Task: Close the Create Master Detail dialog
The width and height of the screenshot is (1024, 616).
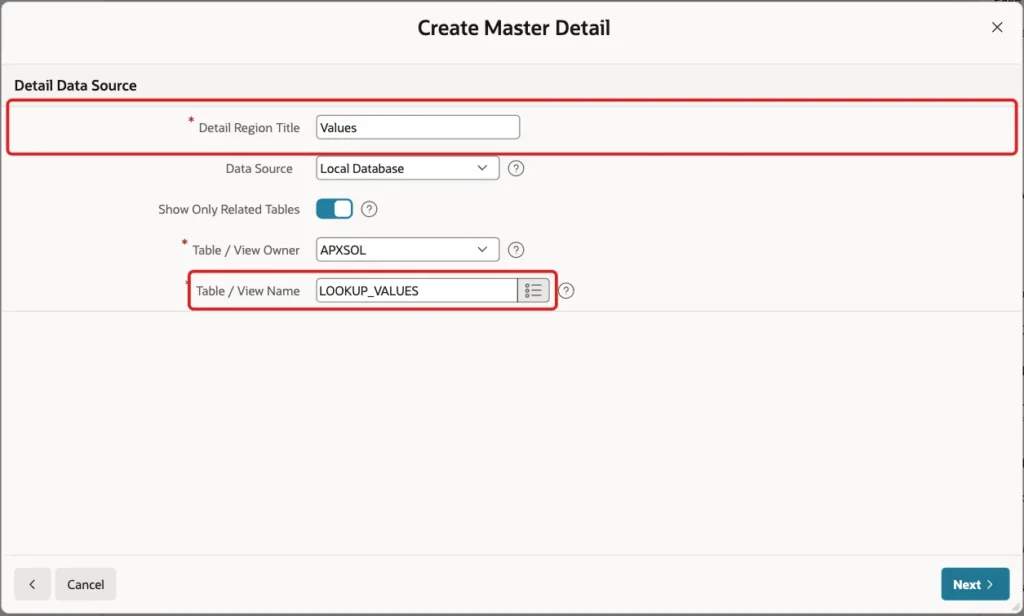Action: (997, 27)
